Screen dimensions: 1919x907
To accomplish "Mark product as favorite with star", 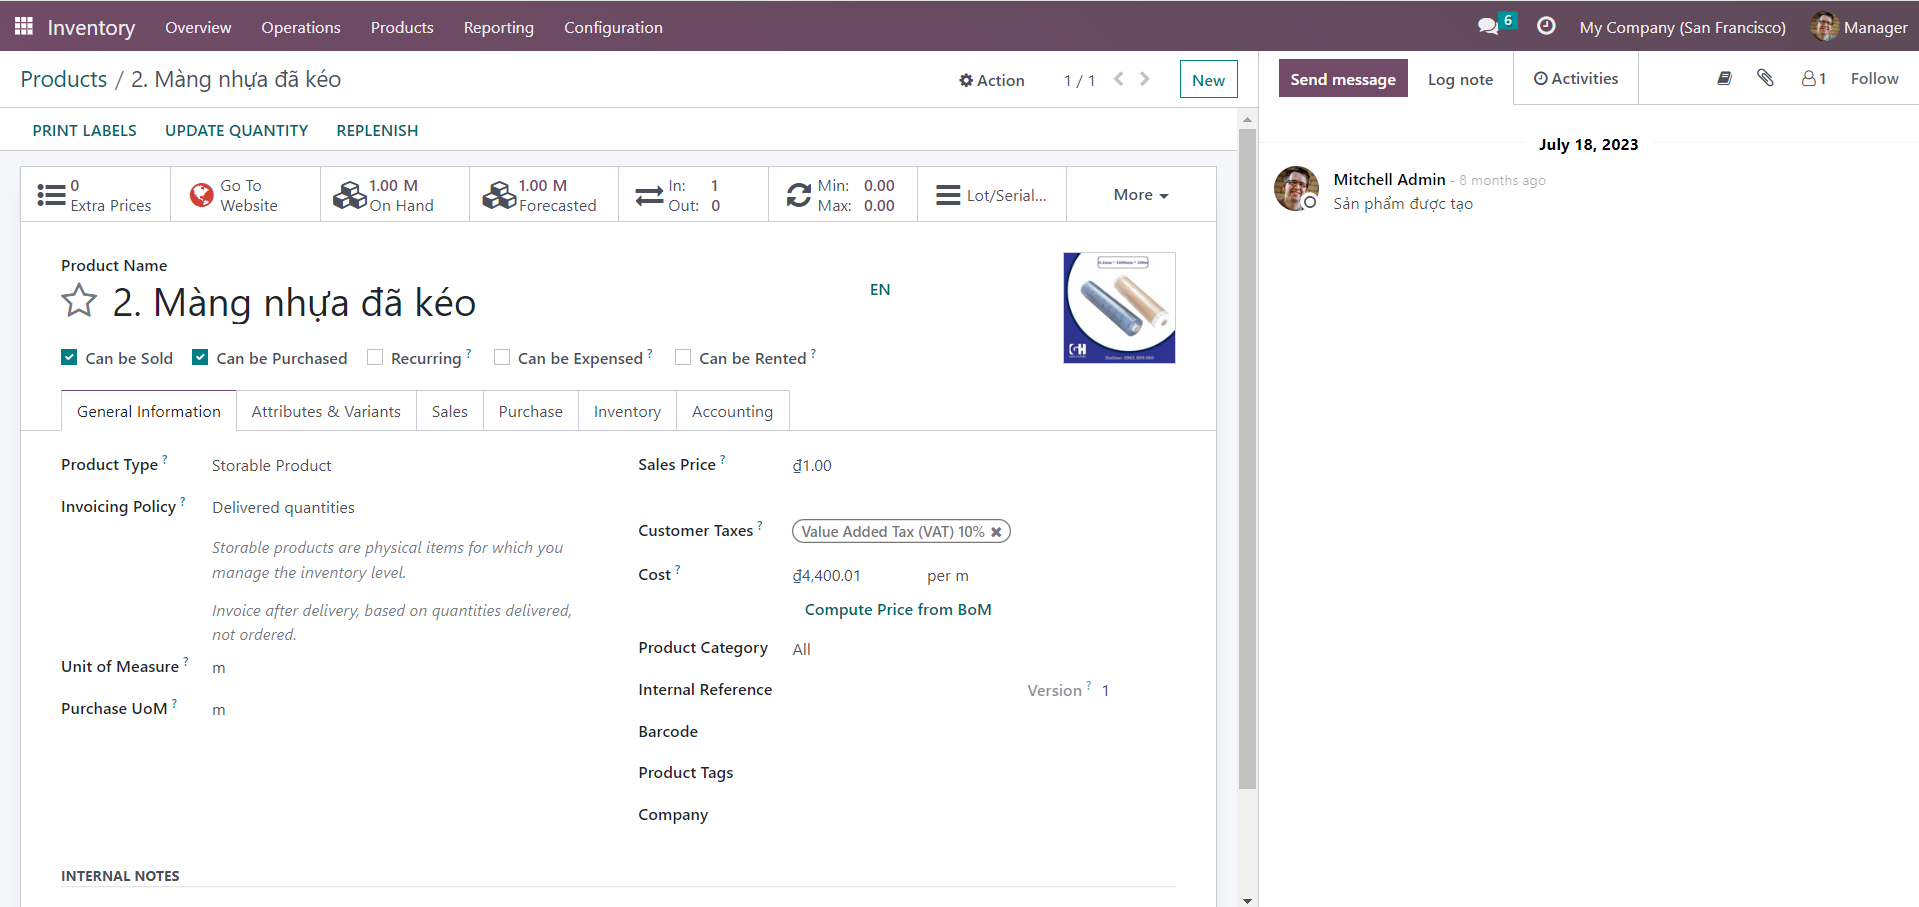I will pyautogui.click(x=79, y=301).
